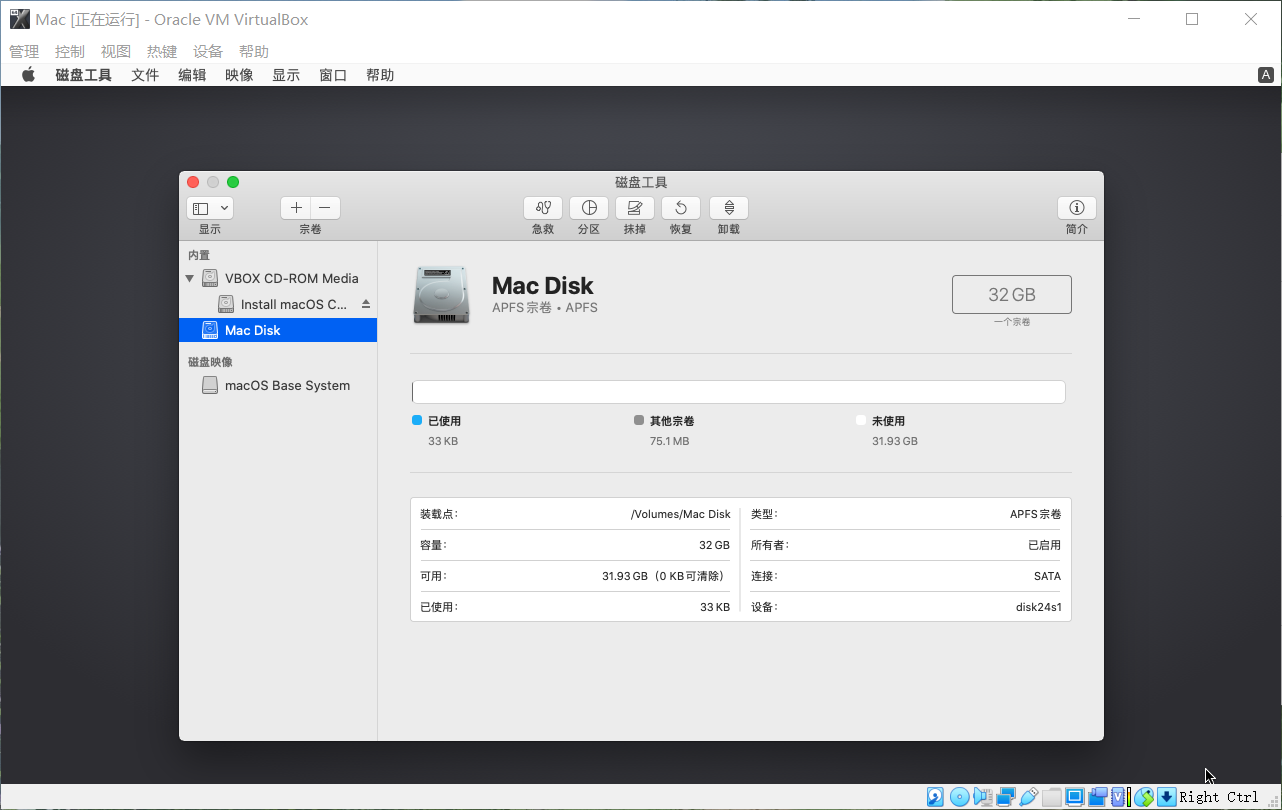Click the VirtualBox shared folders status icon
The image size is (1282, 810).
pyautogui.click(x=1052, y=797)
